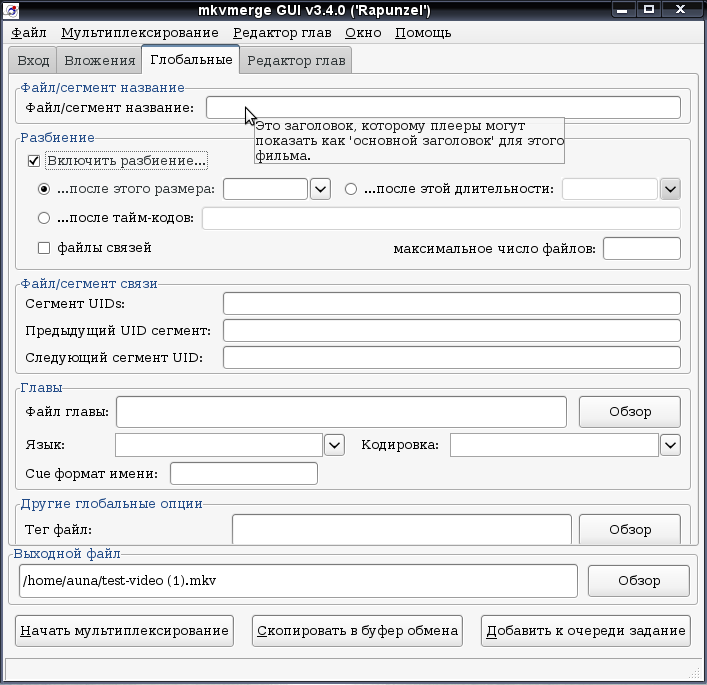Click Обзор button for Выходной файл
This screenshot has width=707, height=685.
pyautogui.click(x=639, y=581)
